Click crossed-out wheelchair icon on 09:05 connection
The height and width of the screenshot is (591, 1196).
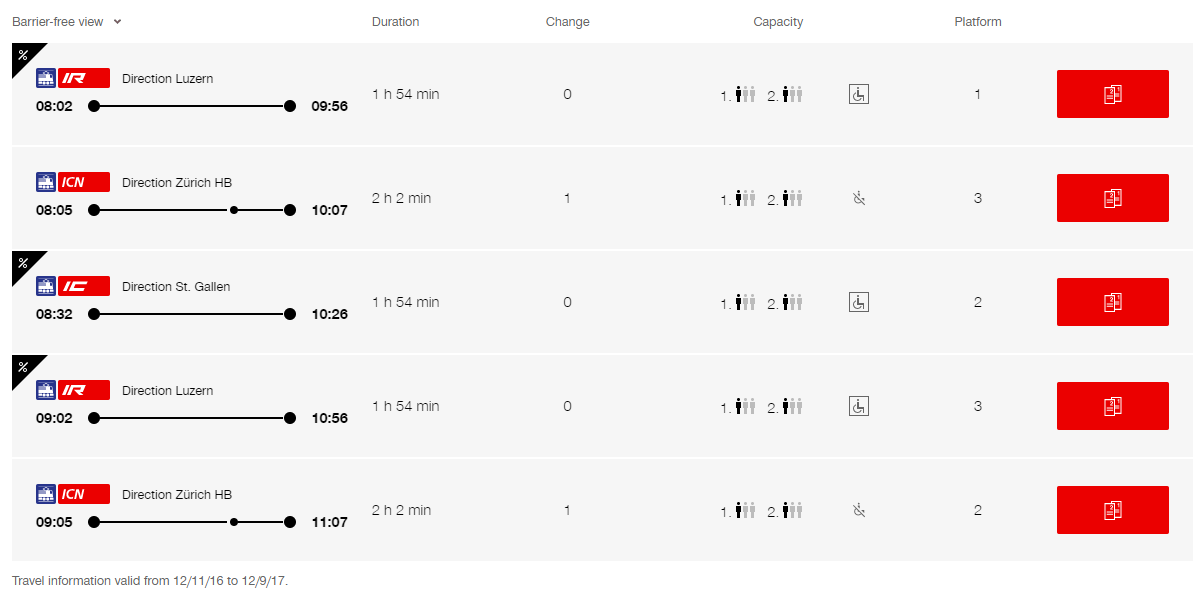click(859, 509)
